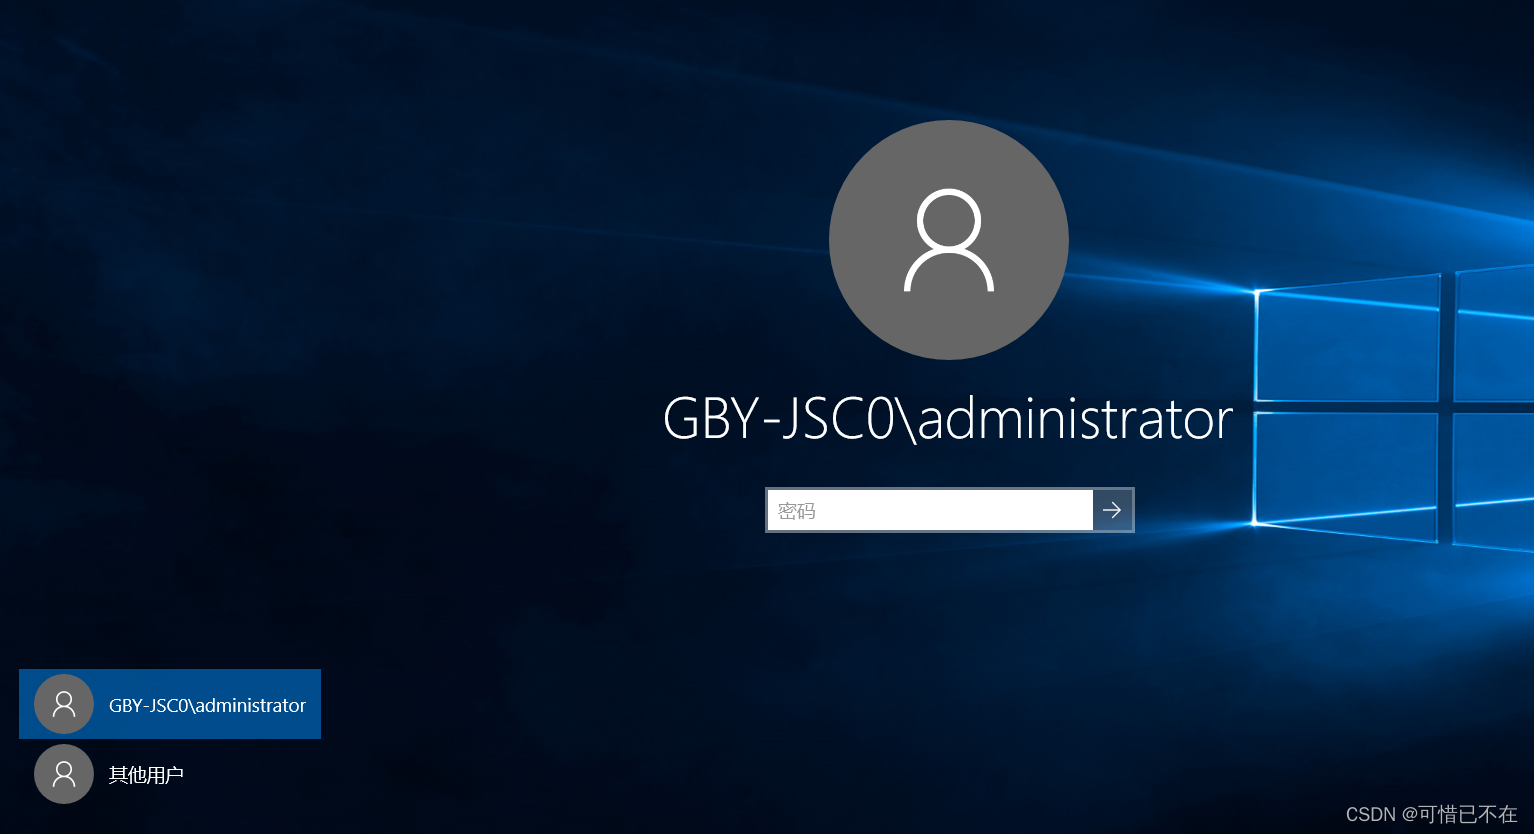Select GBY-JSC0\administrator label in the user list
Viewport: 1534px width, 834px height.
point(207,705)
